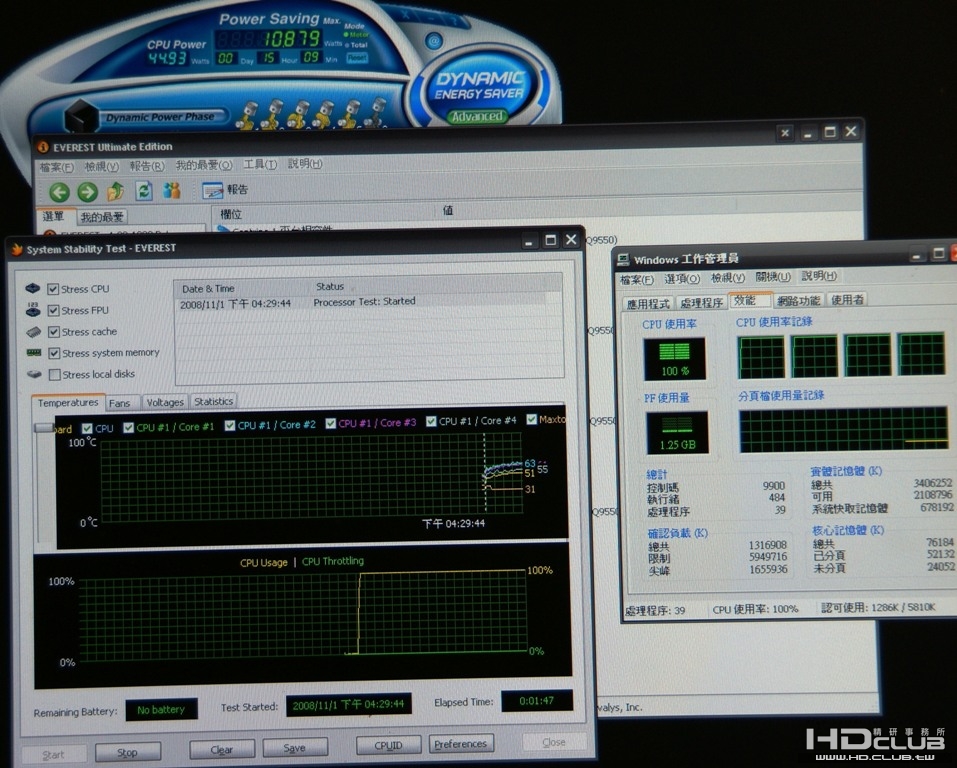Open the 我的最愛(O) menu in EVEREST
The image size is (957, 768).
click(x=204, y=165)
